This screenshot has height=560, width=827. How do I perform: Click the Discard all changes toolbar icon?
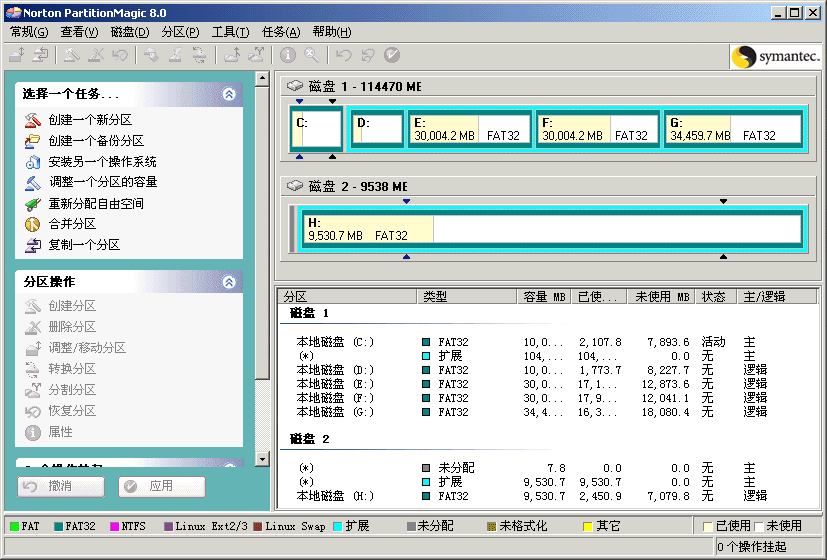click(368, 55)
